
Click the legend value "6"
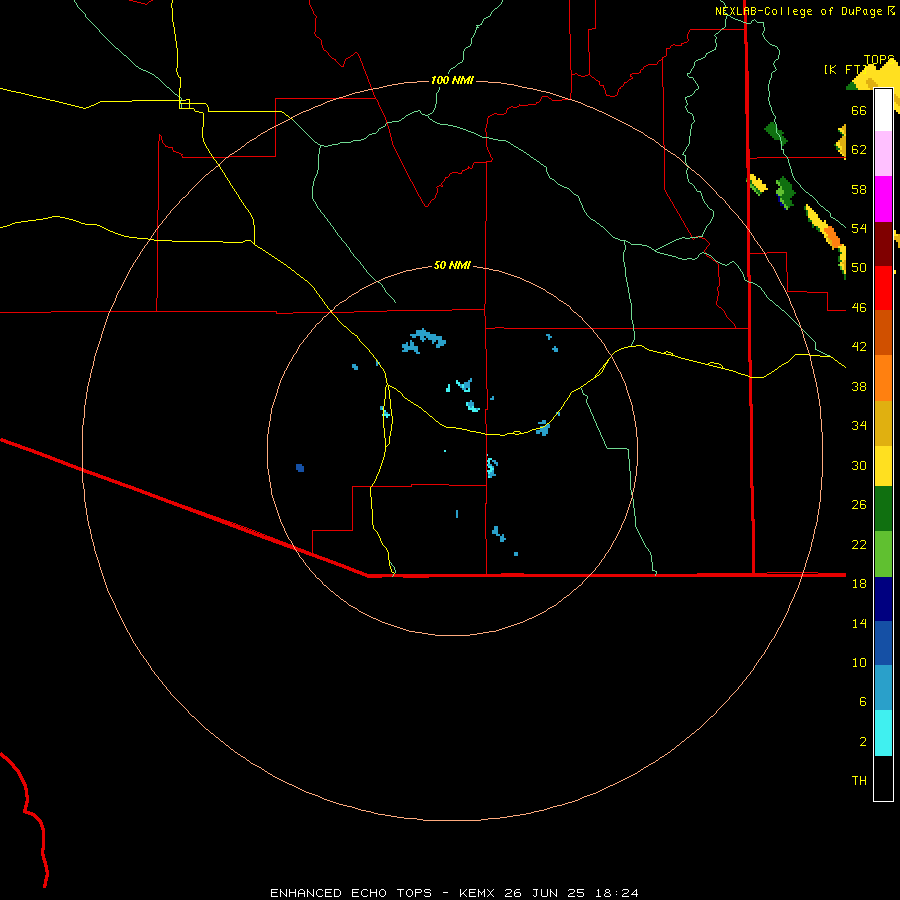pyautogui.click(x=863, y=702)
